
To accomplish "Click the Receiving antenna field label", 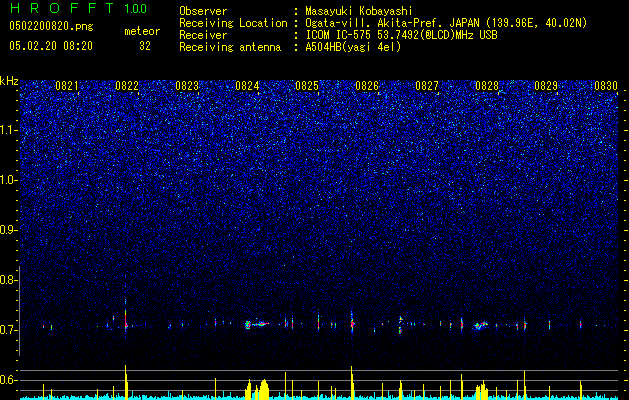I will pos(230,47).
